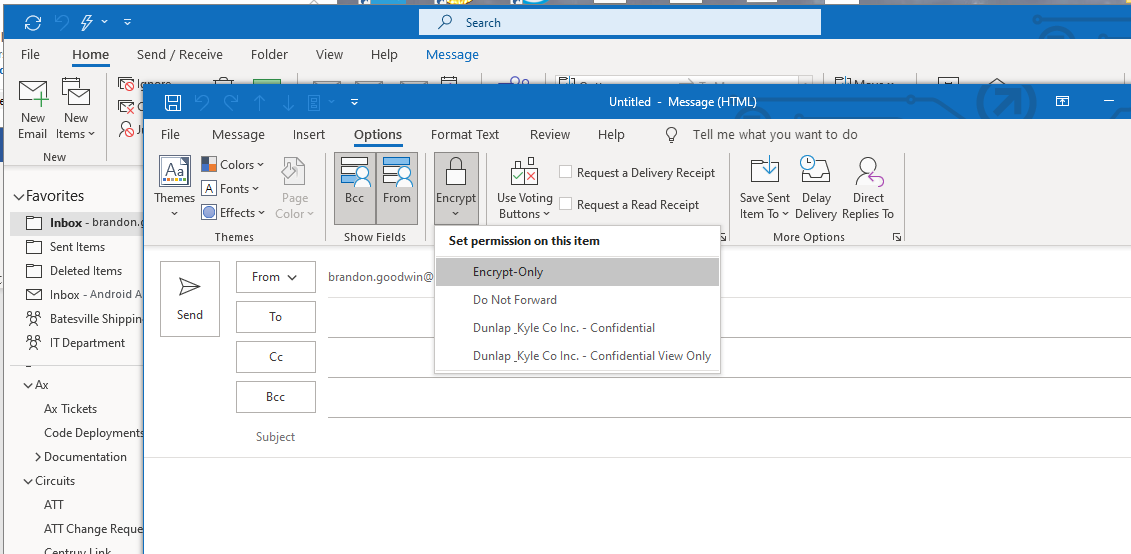The image size is (1131, 554).
Task: Open New Items dropdown in main window
Action: 75,110
